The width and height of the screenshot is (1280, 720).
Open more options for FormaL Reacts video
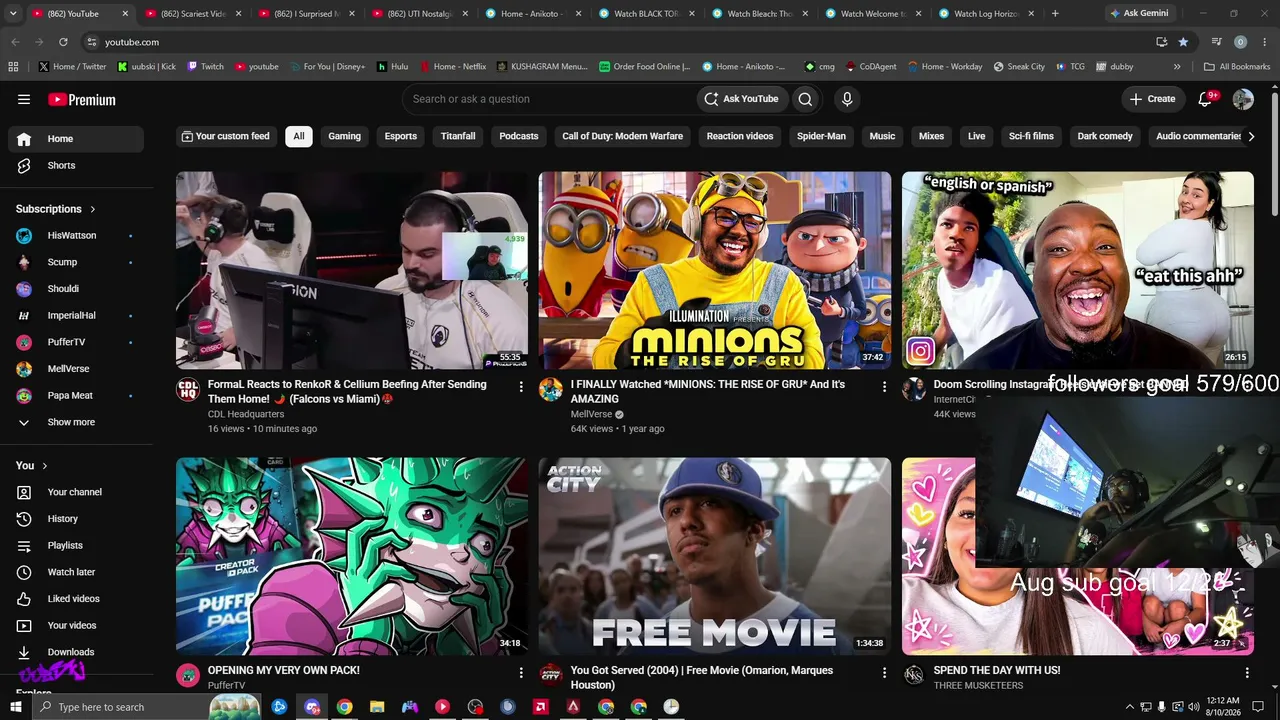[x=521, y=386]
